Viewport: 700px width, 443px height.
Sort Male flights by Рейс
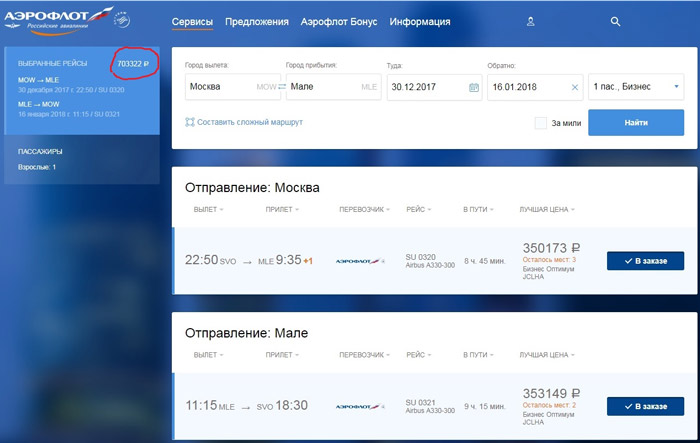coord(418,355)
